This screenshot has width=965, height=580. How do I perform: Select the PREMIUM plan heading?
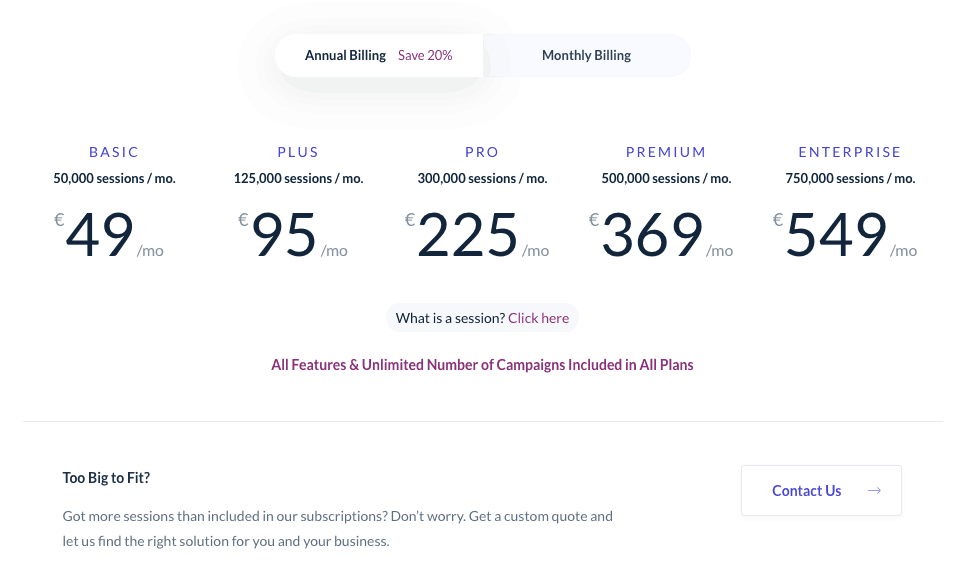(x=666, y=152)
